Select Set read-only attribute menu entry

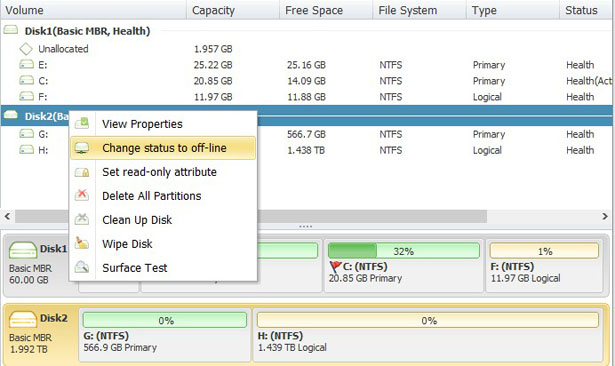click(x=163, y=172)
